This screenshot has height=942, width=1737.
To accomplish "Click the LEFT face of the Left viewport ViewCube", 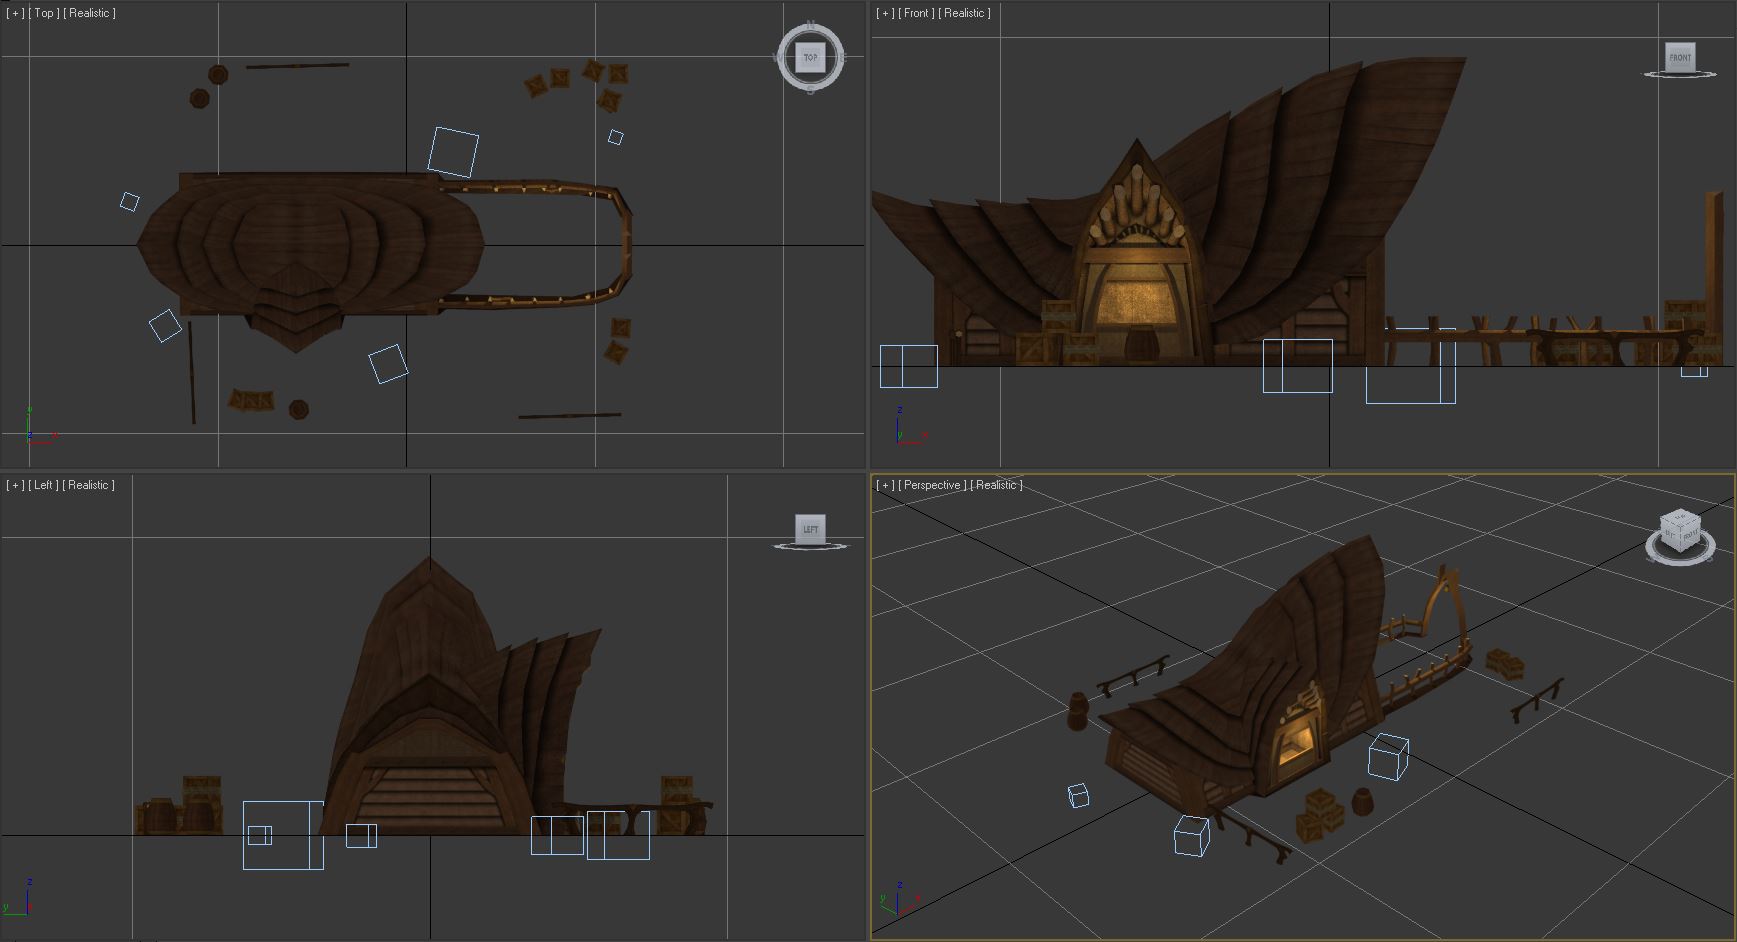I will 810,529.
